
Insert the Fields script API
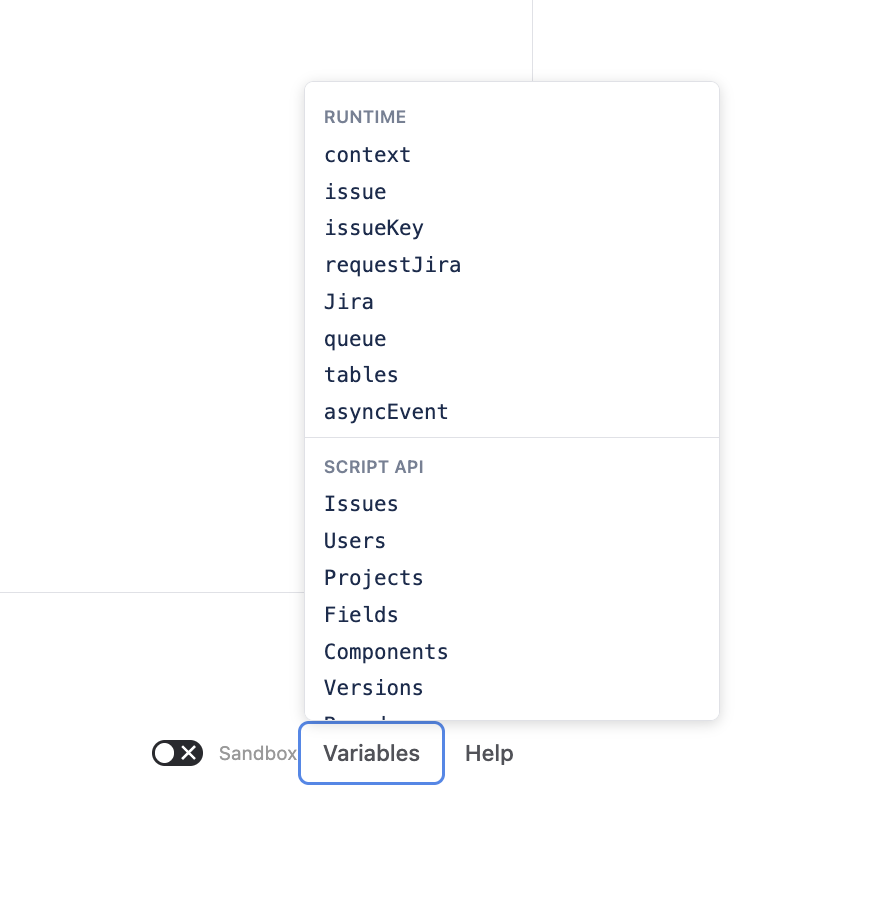click(361, 615)
